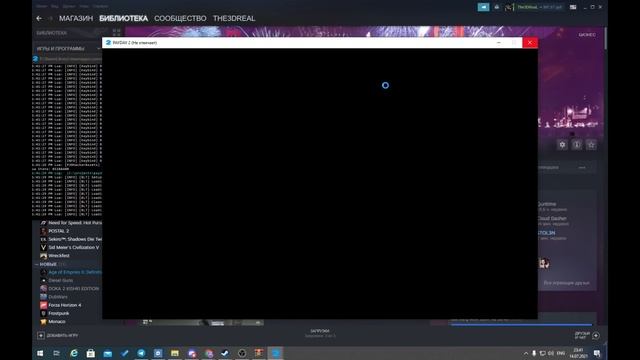This screenshot has width=640, height=360.
Task: Open the friends and chat button
Action: (587, 336)
